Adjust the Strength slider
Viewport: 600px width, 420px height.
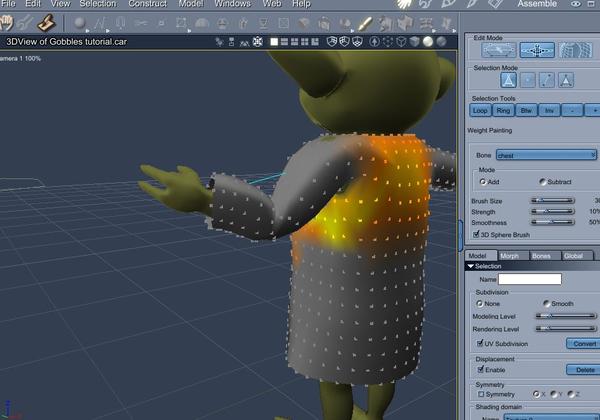[553, 211]
